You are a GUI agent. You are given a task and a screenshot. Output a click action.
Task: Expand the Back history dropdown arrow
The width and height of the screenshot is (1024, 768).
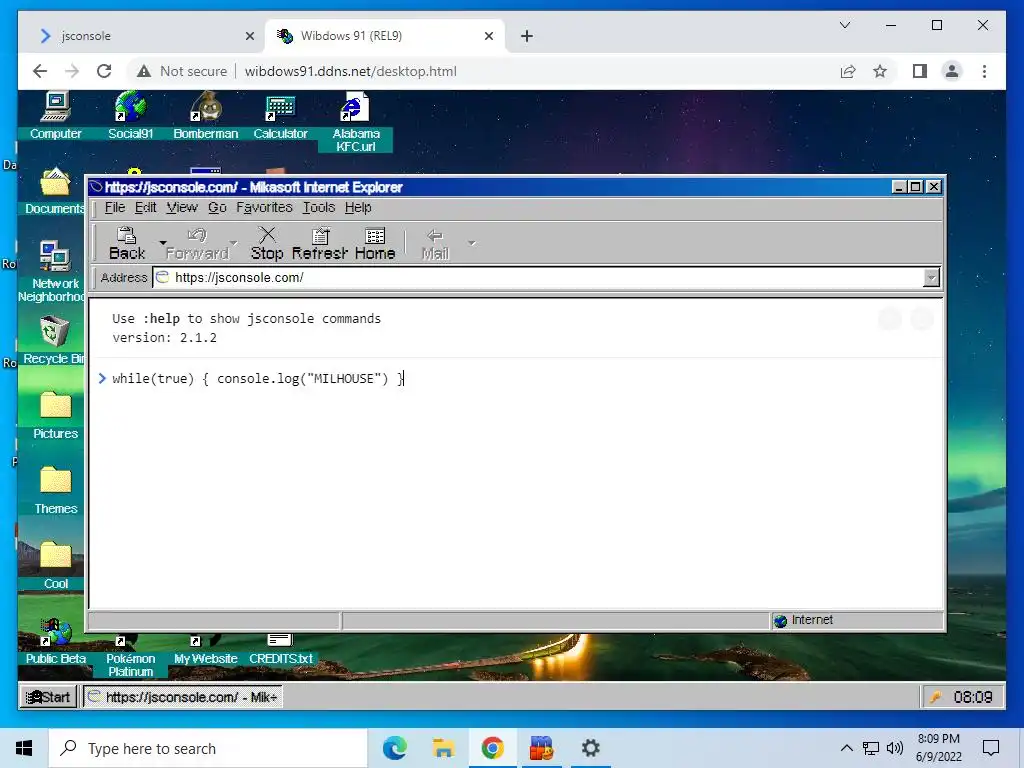click(x=163, y=243)
